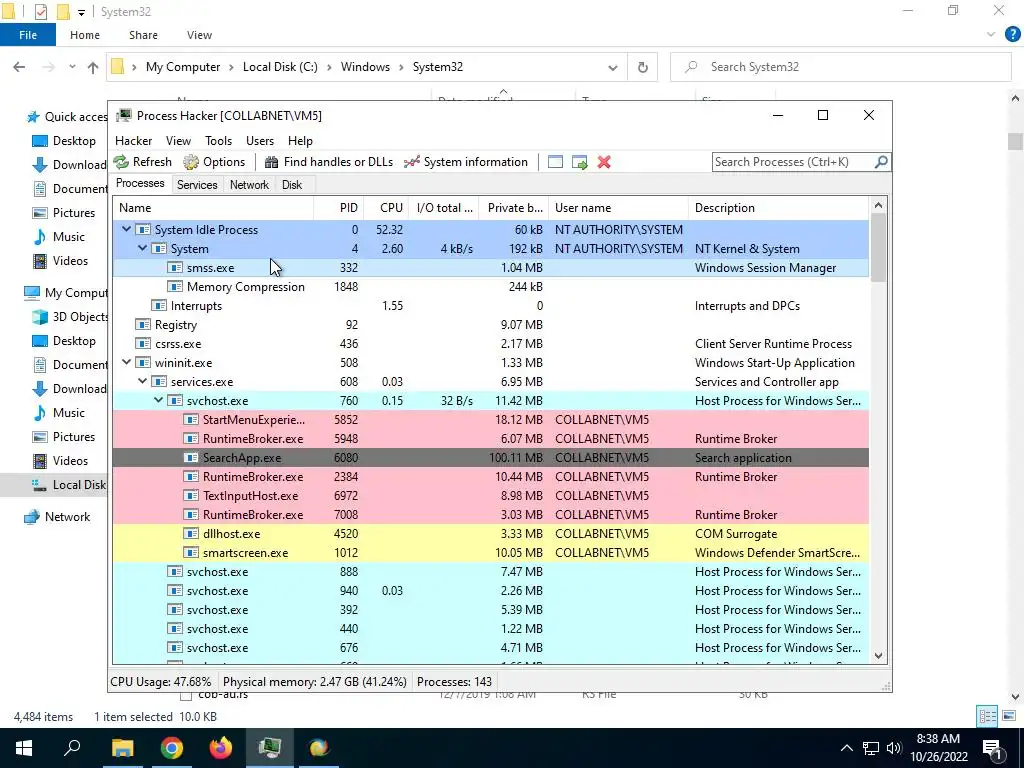Show hidden system tray icons
1024x768 pixels.
[x=846, y=748]
